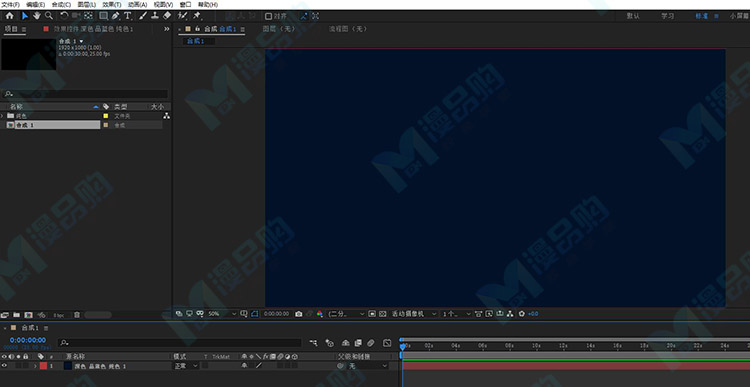
Task: Open the 动画(A) menu
Action: tap(137, 4)
